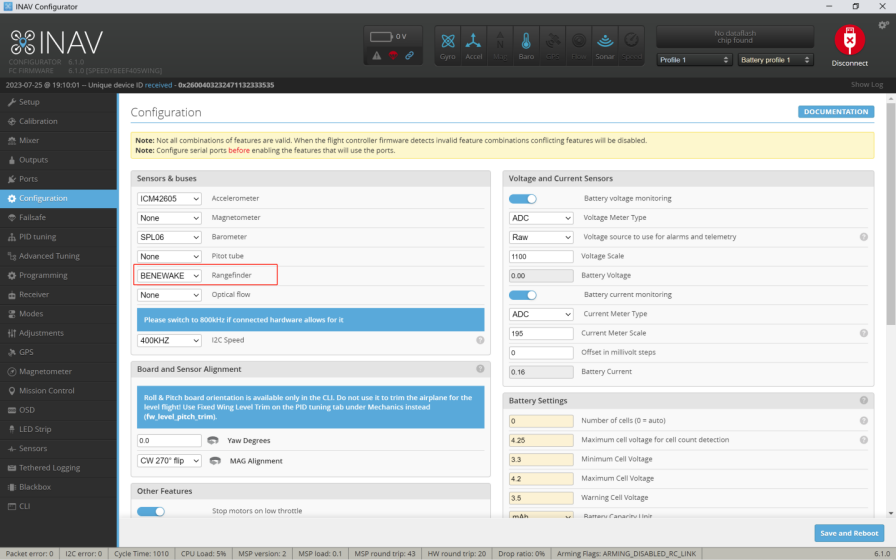The height and width of the screenshot is (560, 896).
Task: Click the MAG Alignment orientation icon
Action: tap(215, 461)
